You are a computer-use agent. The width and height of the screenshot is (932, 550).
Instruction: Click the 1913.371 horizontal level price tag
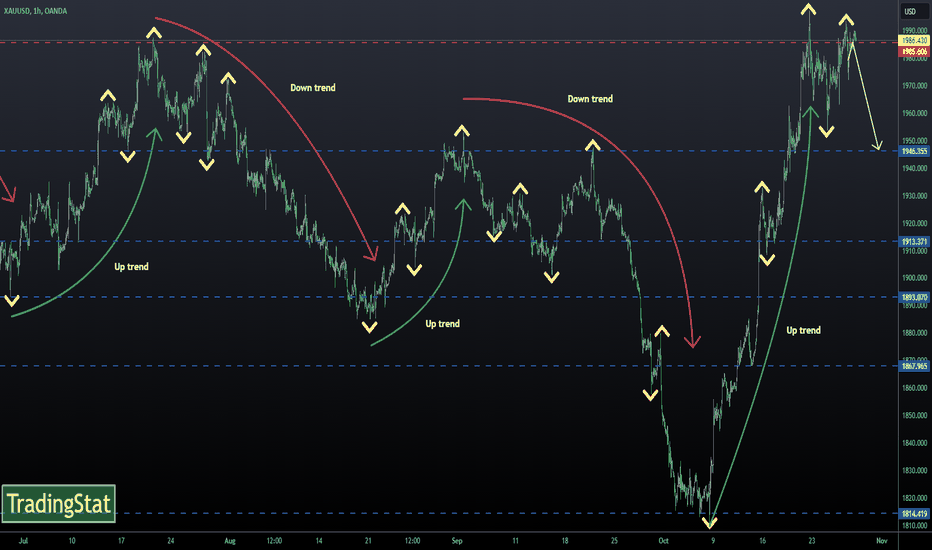915,241
